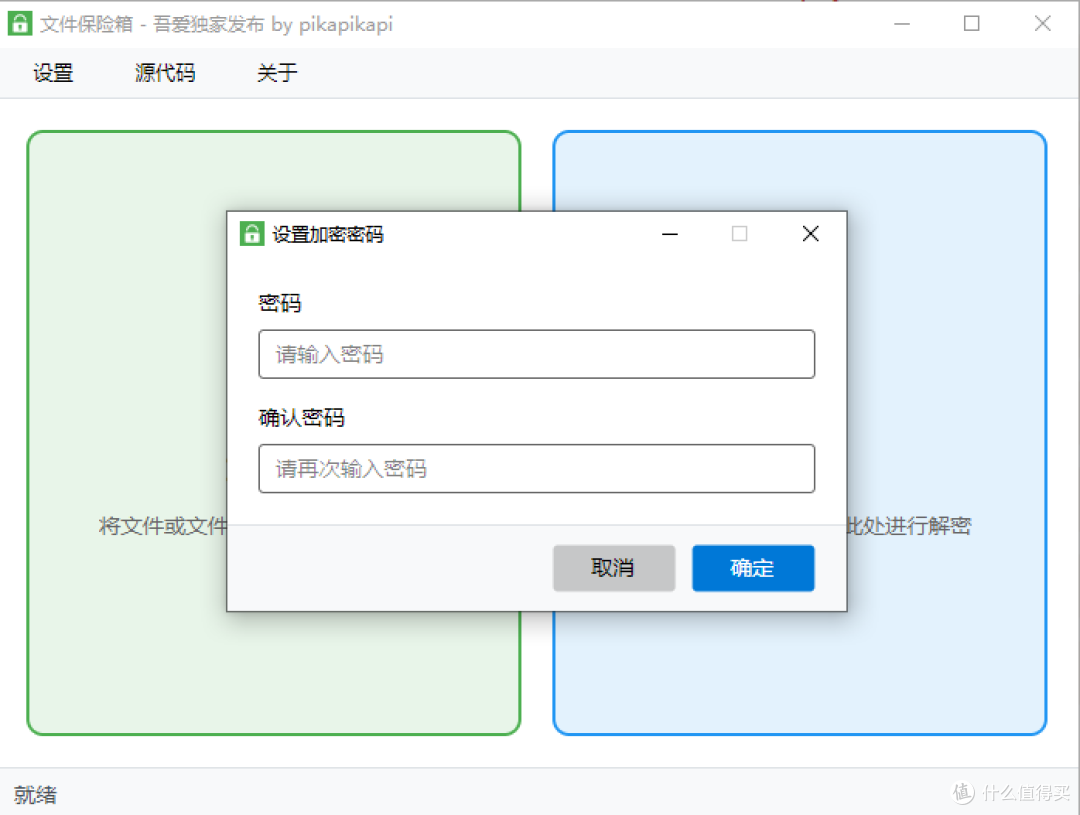Confirm with the 确定 button

(753, 568)
